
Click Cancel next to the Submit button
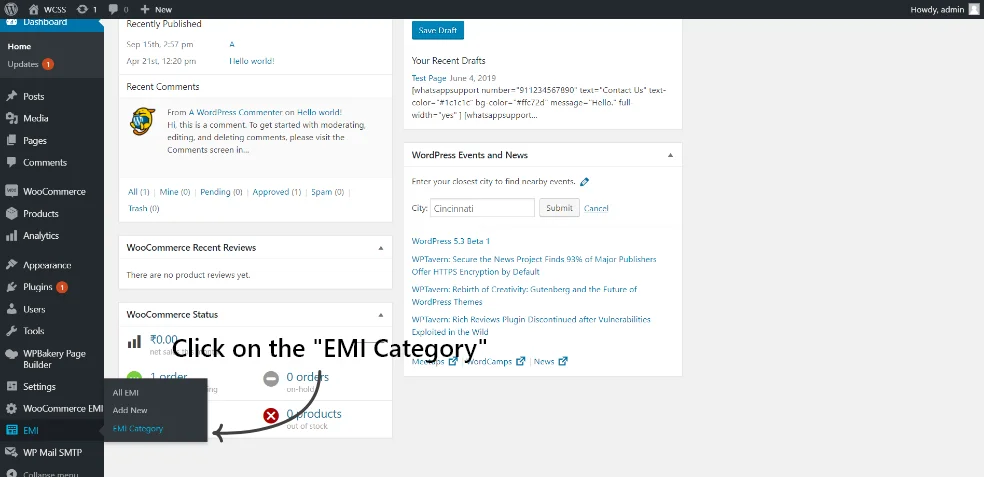(x=596, y=208)
